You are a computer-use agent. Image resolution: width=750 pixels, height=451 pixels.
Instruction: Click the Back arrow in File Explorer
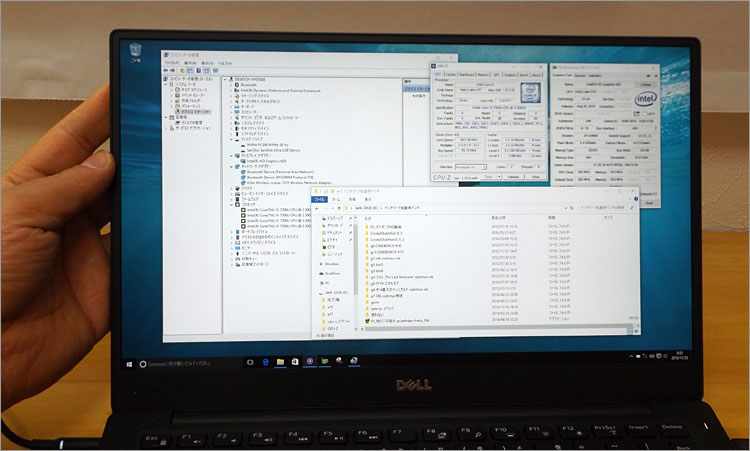point(316,208)
